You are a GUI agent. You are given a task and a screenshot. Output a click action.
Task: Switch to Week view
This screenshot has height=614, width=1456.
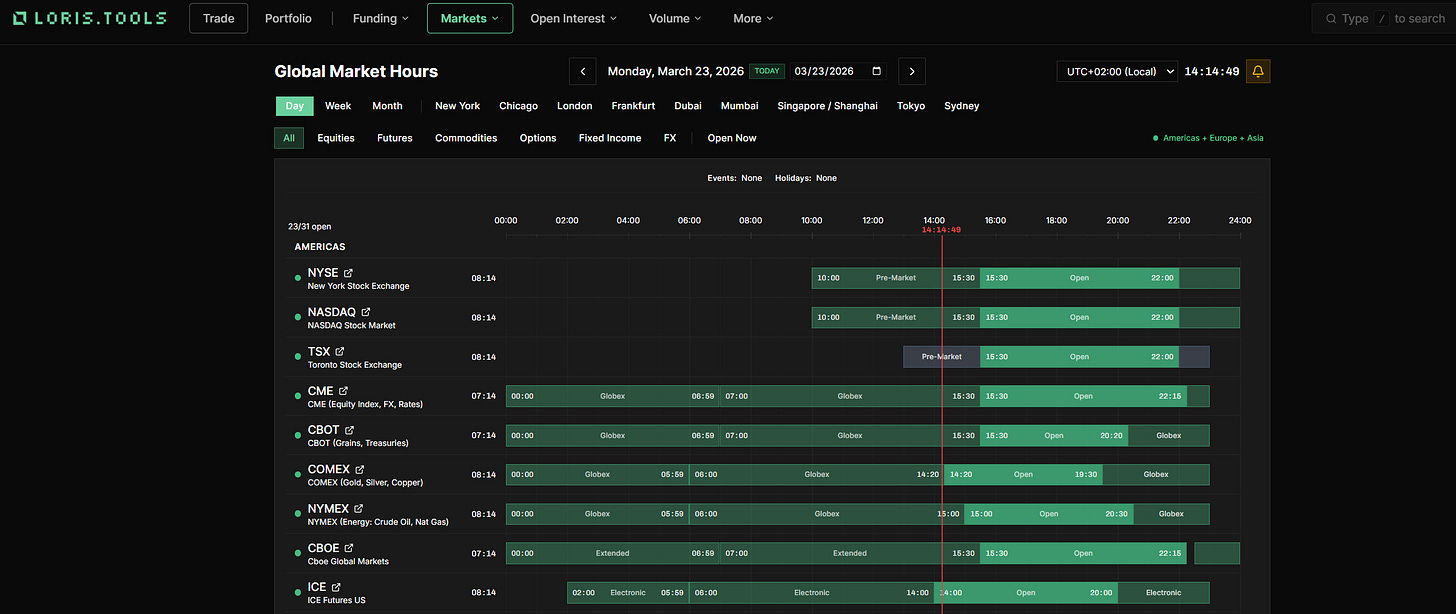(338, 106)
